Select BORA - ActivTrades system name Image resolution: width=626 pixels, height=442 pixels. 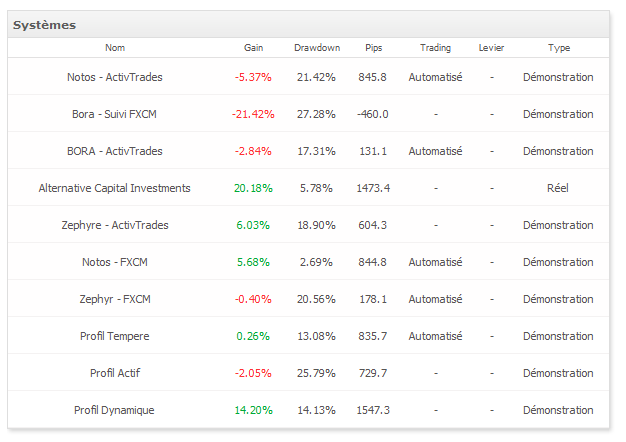pyautogui.click(x=115, y=151)
